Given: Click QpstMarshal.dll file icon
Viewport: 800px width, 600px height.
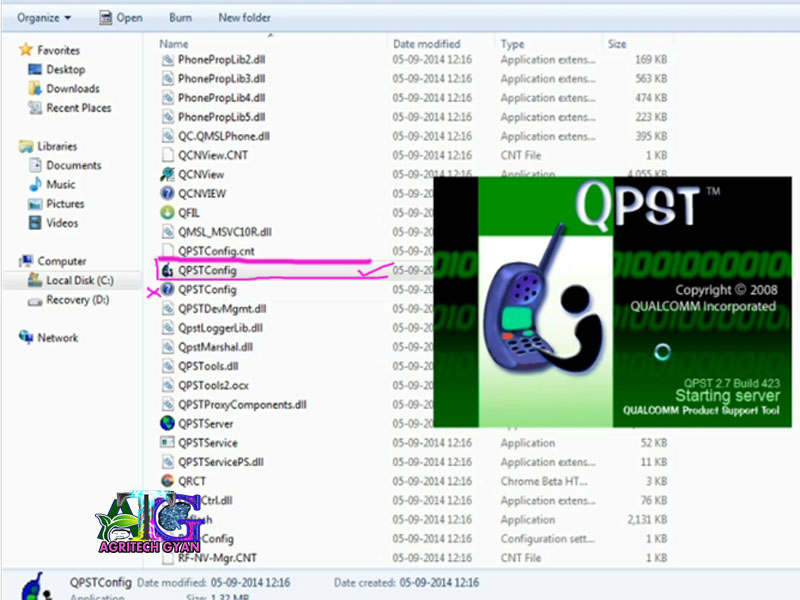Looking at the screenshot, I should tap(167, 347).
